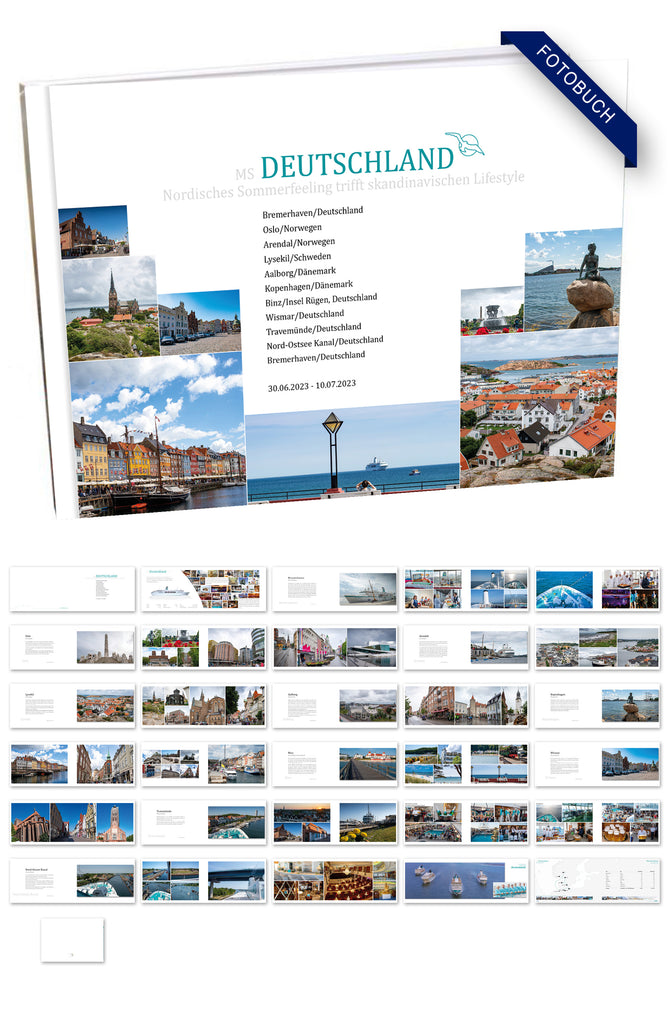Open the Lysekil red rooftops spread thumbnail
669x1024 pixels.
[x=73, y=705]
